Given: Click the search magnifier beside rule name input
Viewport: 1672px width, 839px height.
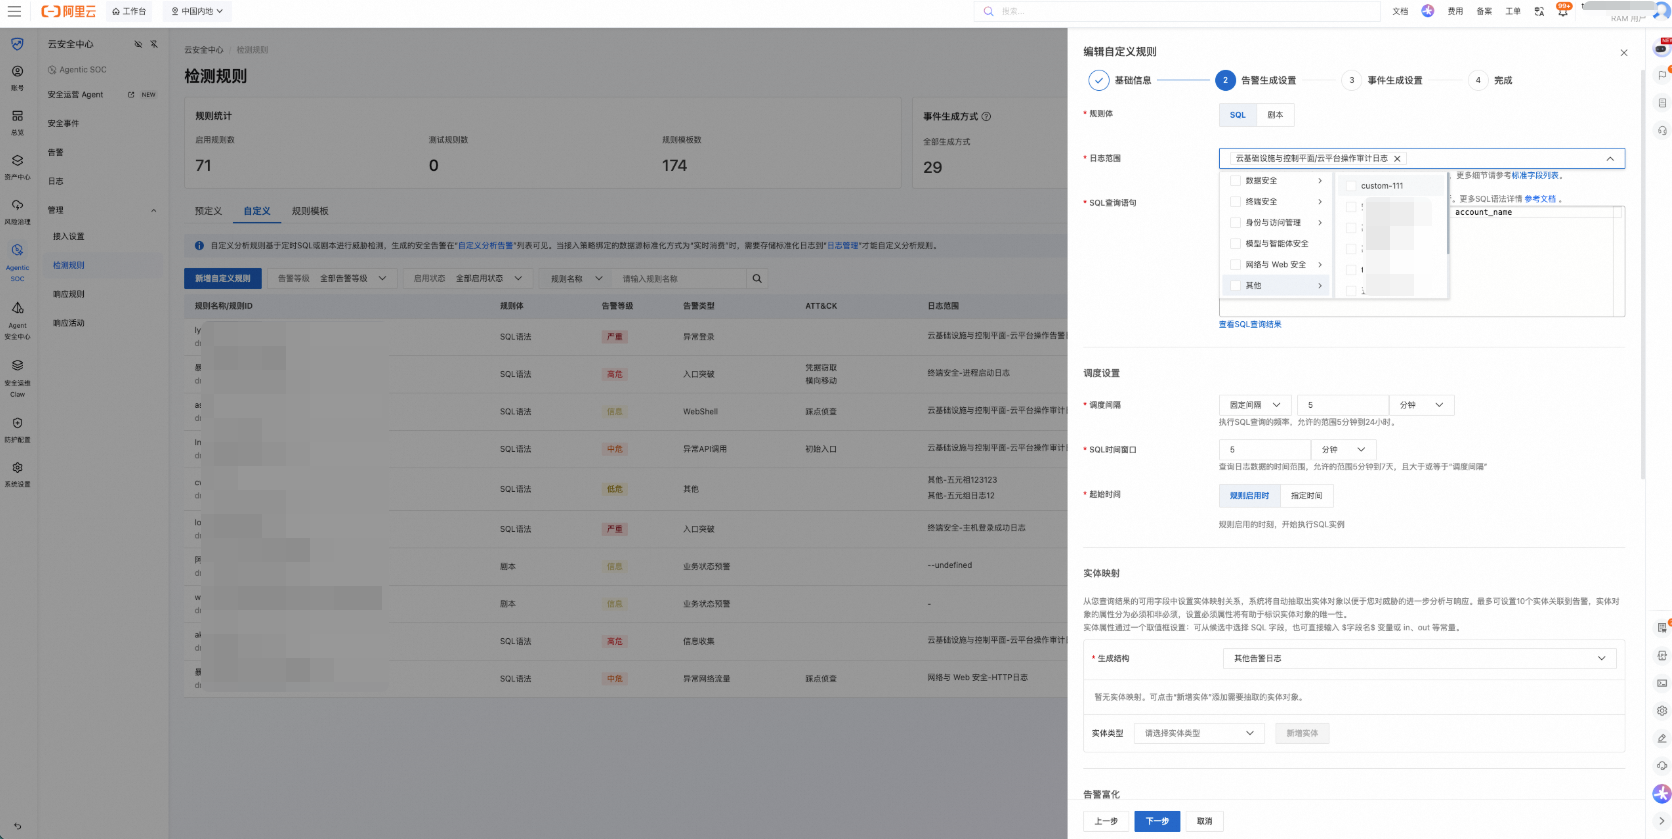Looking at the screenshot, I should [757, 279].
